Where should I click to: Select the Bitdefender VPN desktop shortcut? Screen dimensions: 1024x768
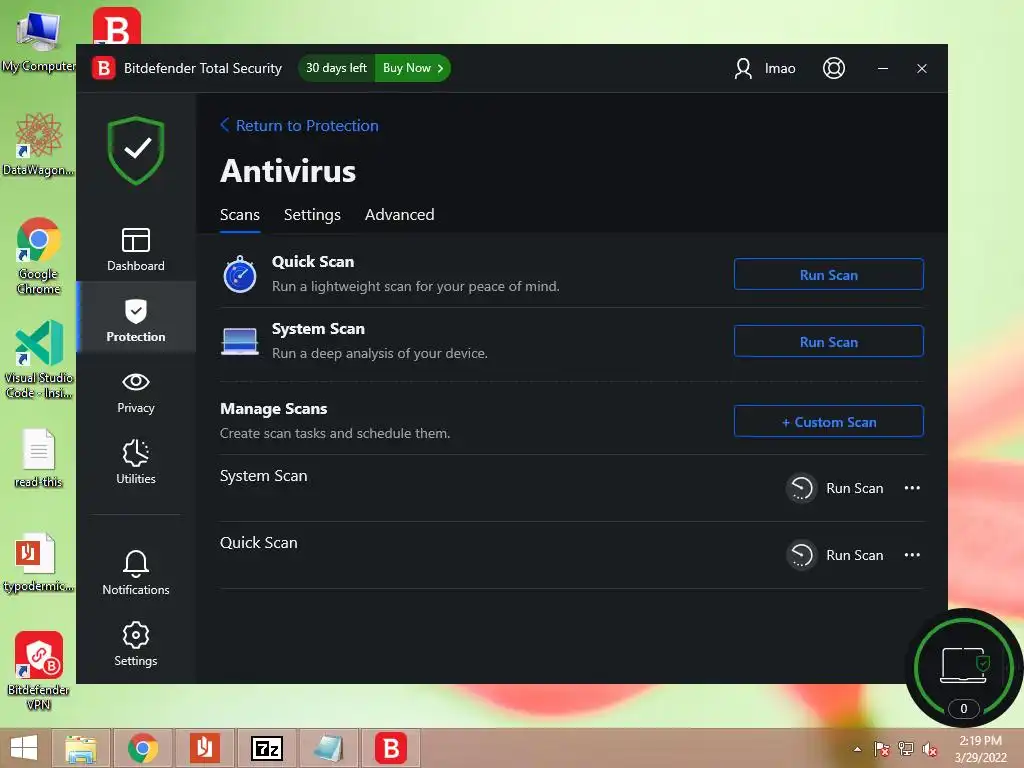click(x=39, y=671)
